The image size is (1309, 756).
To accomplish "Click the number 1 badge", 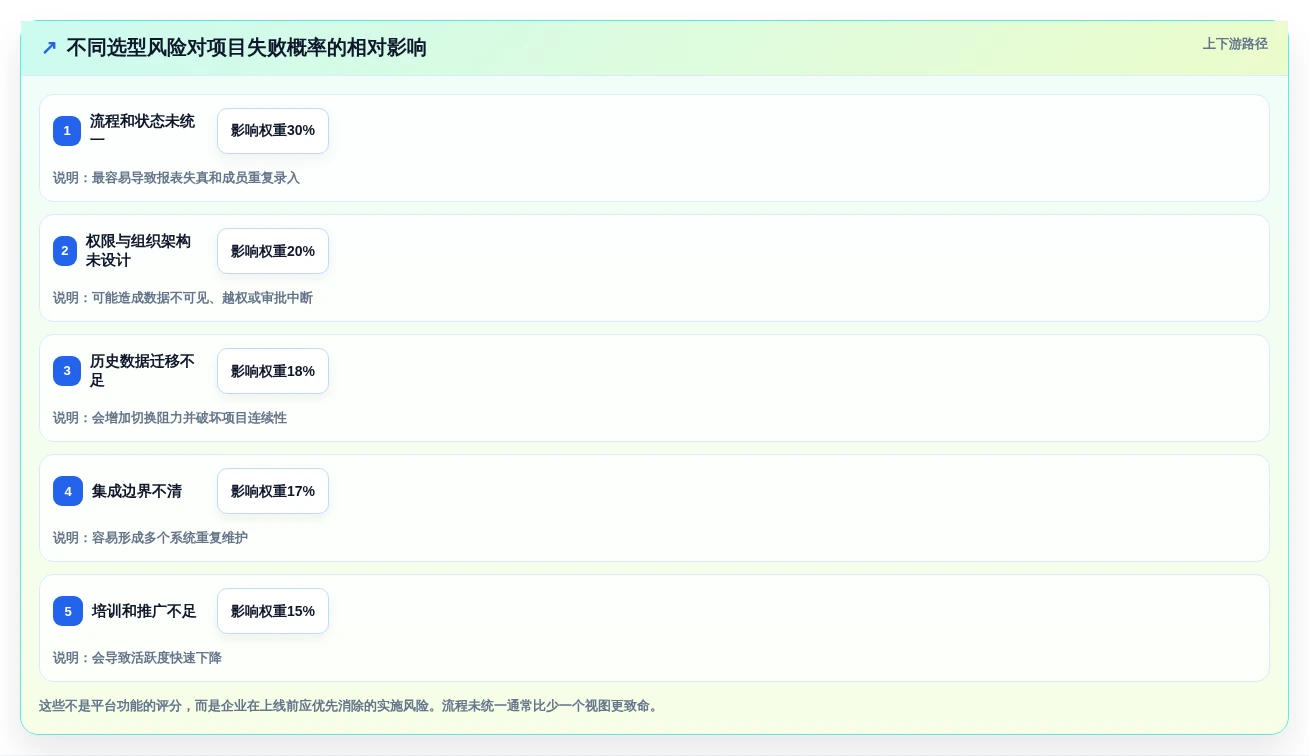I will point(67,131).
